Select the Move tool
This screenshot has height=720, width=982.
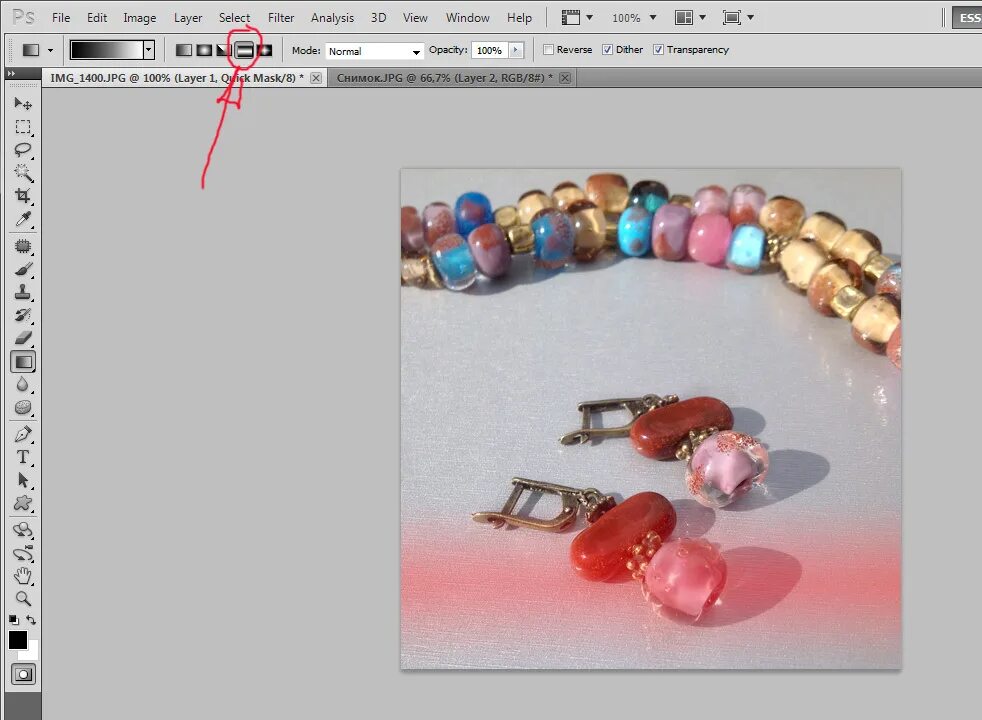pyautogui.click(x=23, y=103)
